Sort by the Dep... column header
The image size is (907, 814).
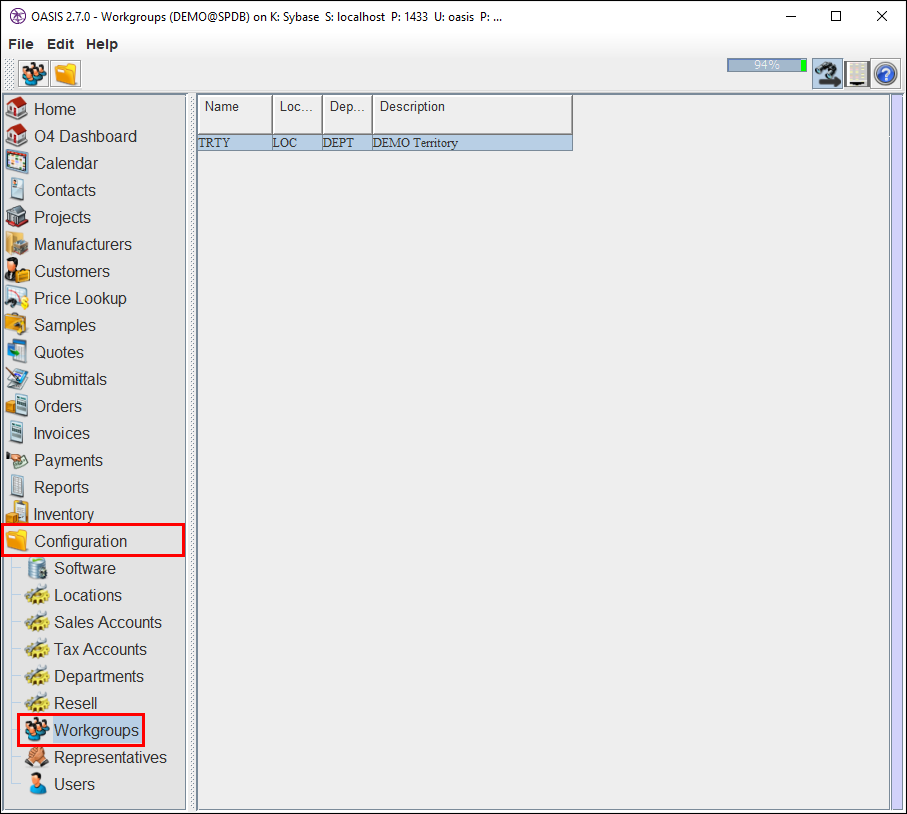click(347, 115)
